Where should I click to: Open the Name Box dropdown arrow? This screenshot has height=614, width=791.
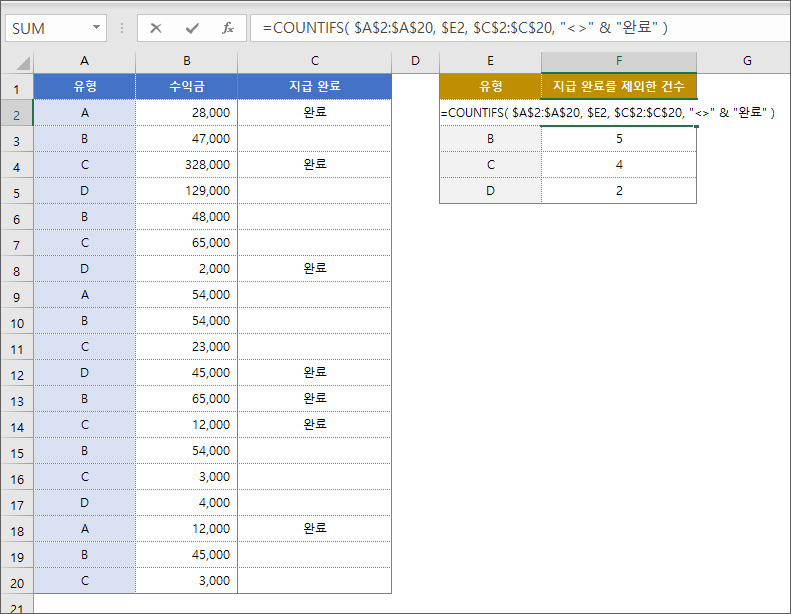coord(96,28)
